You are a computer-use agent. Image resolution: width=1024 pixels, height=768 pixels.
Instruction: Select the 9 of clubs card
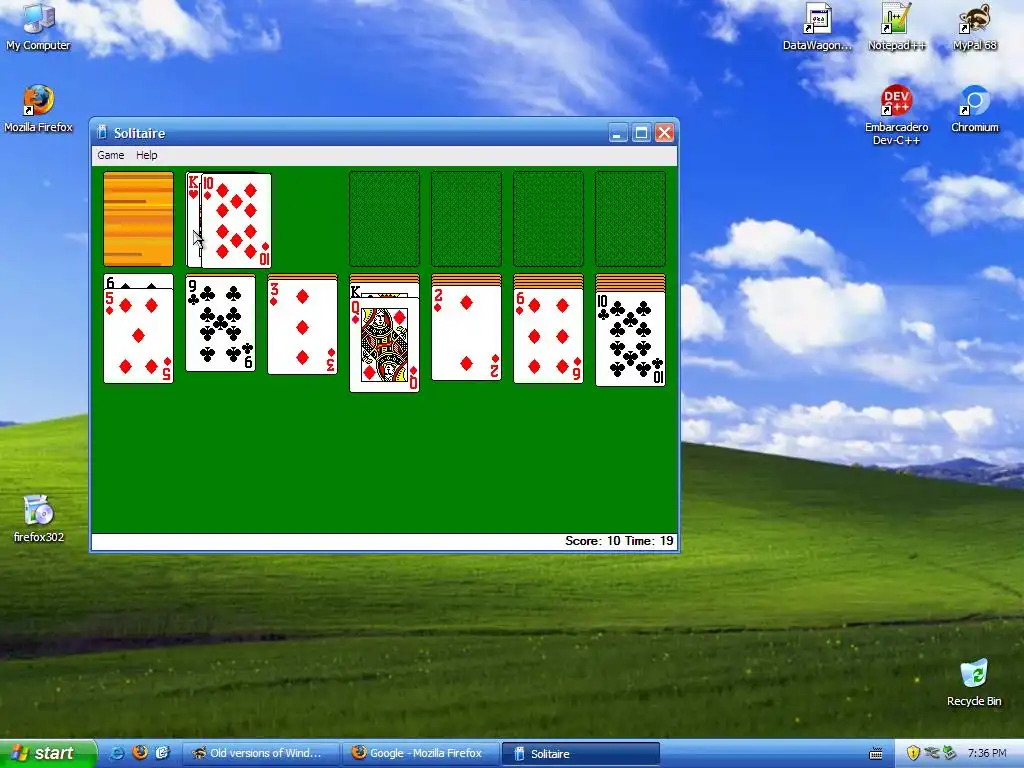pyautogui.click(x=220, y=324)
